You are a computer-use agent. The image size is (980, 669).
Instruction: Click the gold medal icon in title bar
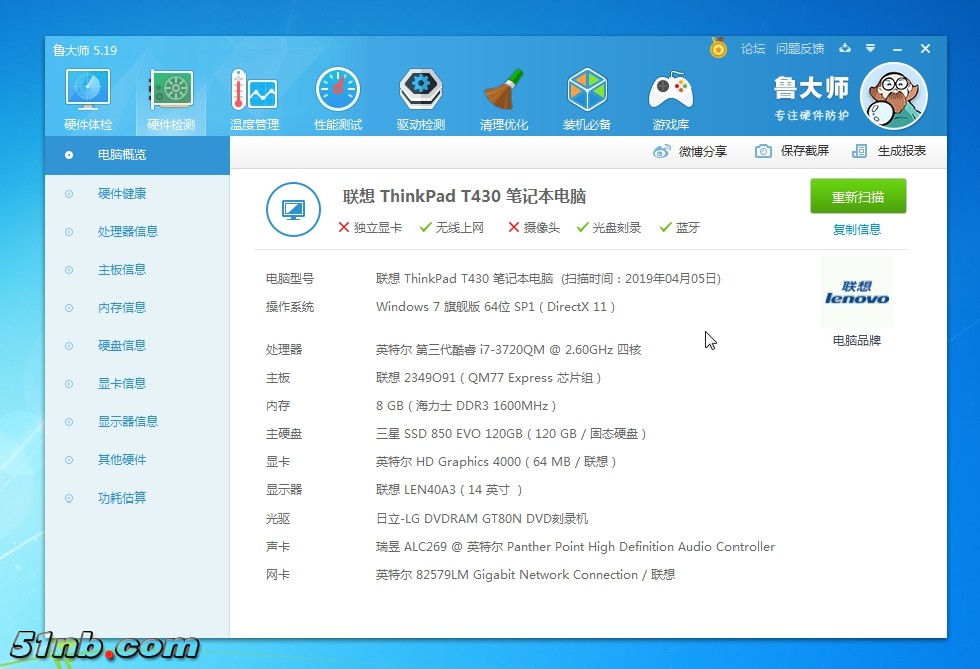(x=718, y=48)
